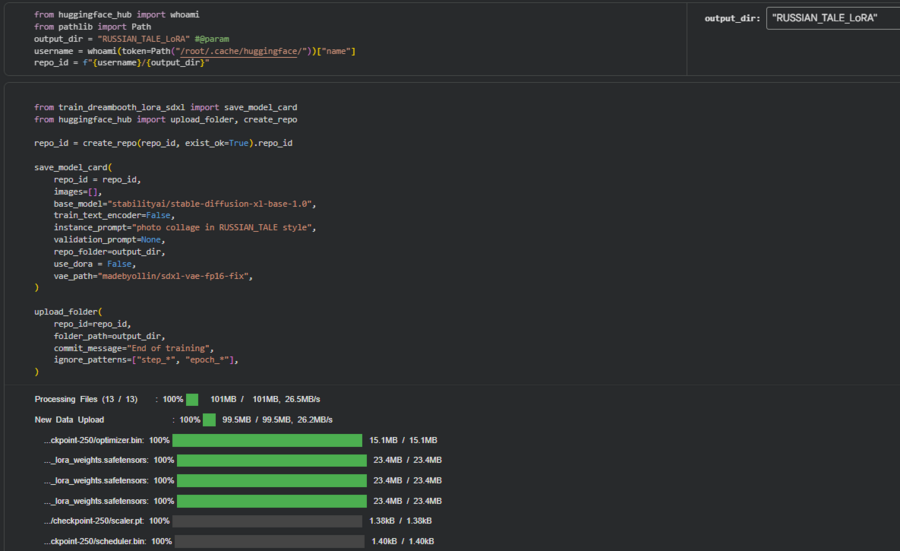
Task: Click the instance_prompt RUSSIAN_TALE string
Action: (224, 227)
